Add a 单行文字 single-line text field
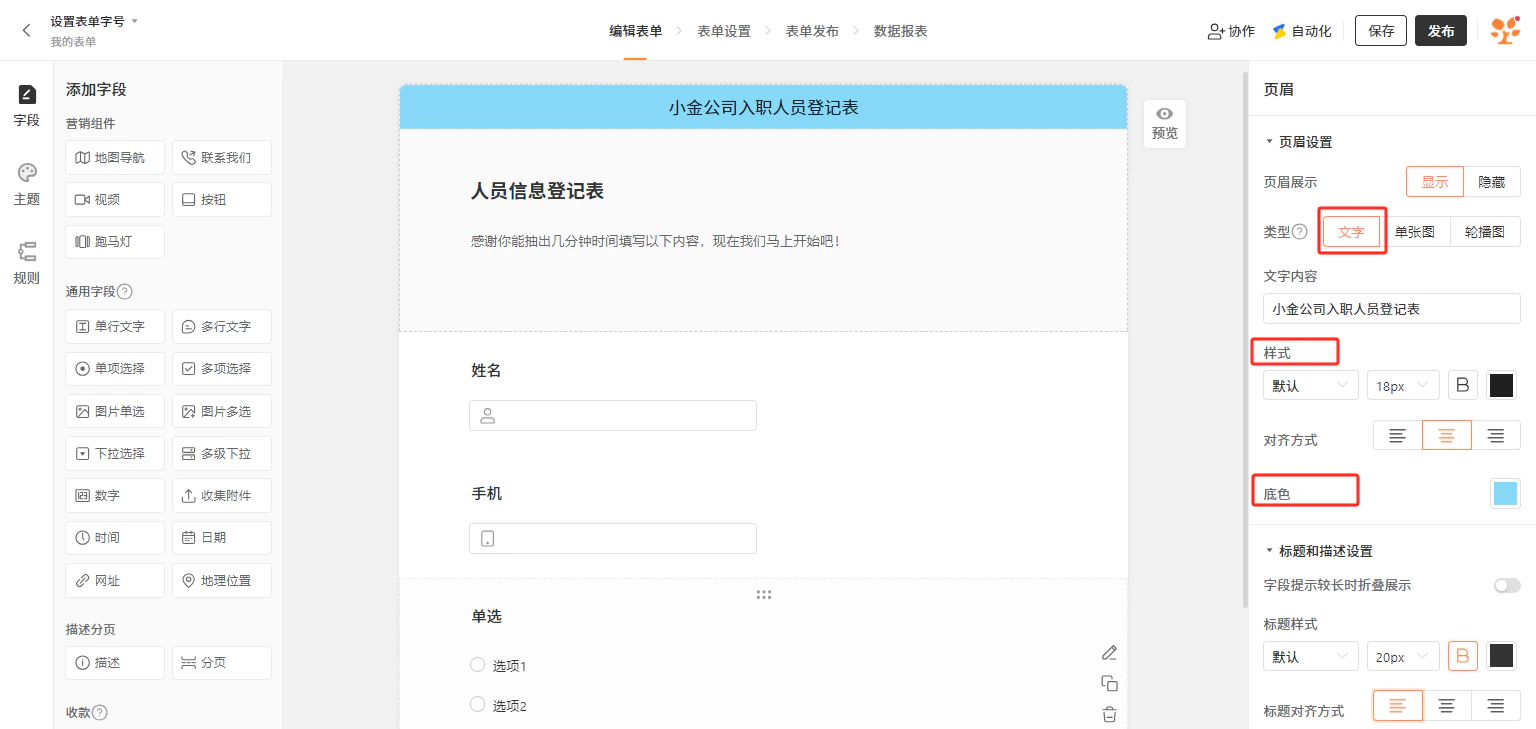Image resolution: width=1536 pixels, height=729 pixels. click(x=115, y=326)
